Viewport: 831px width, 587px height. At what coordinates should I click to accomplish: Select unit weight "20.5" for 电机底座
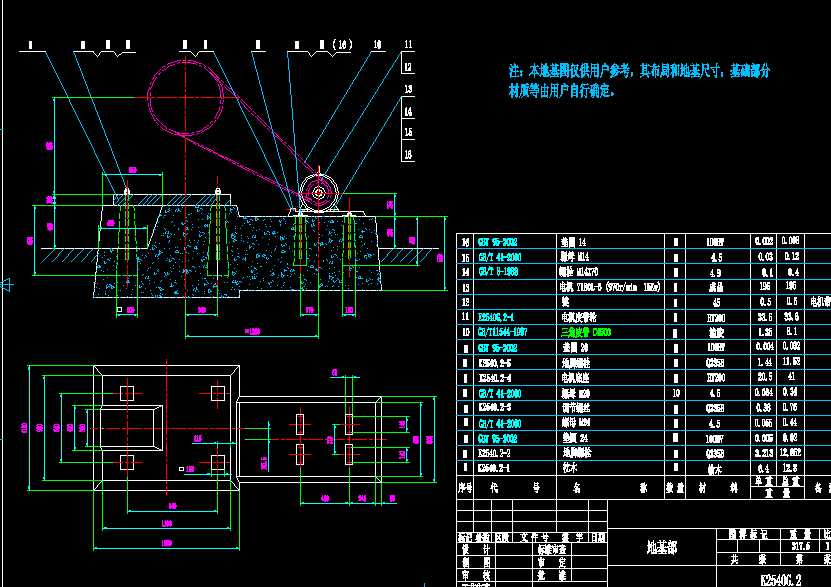pyautogui.click(x=764, y=377)
